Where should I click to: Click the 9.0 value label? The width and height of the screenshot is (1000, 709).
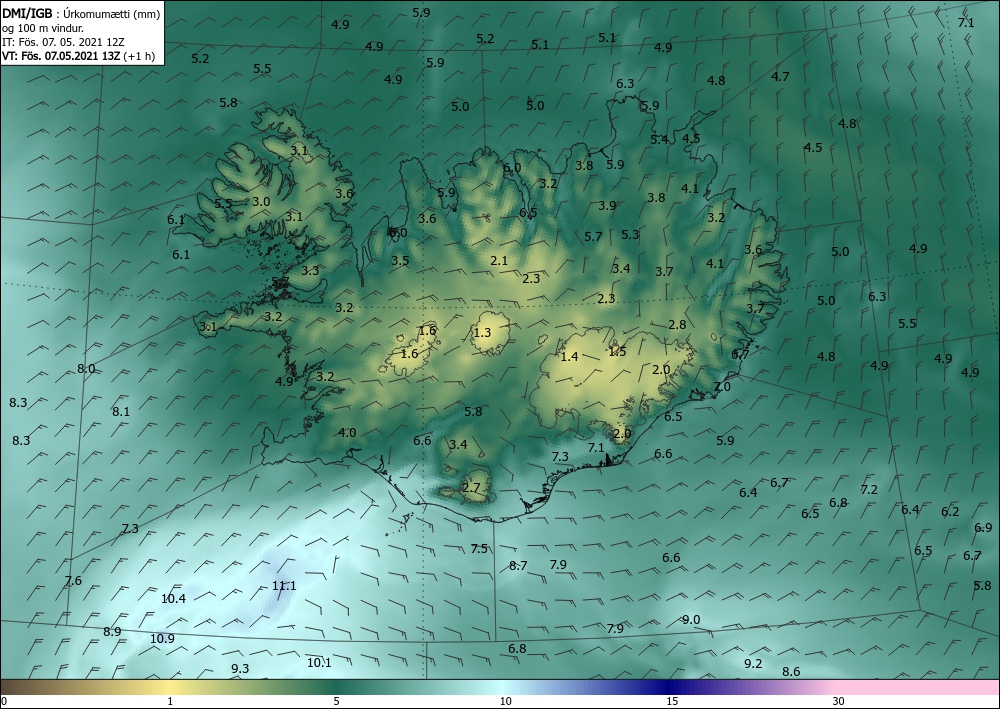(691, 620)
